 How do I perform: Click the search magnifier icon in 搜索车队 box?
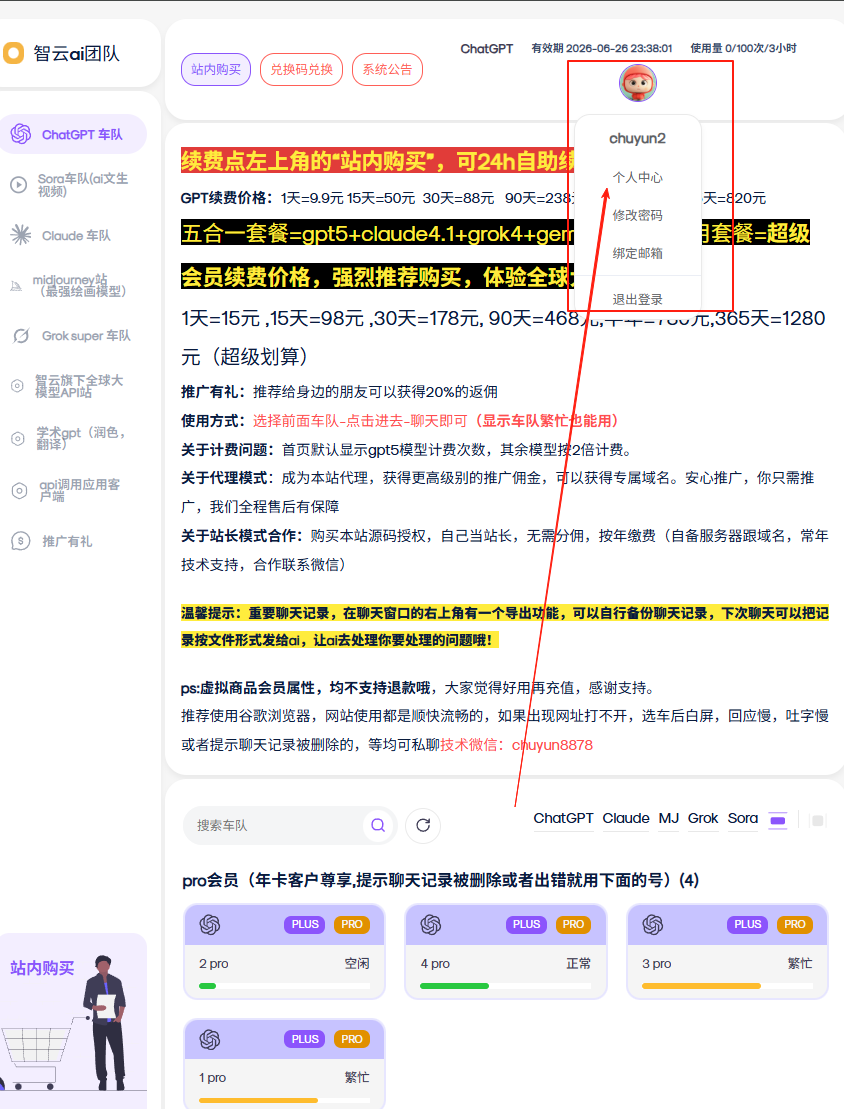click(x=378, y=825)
